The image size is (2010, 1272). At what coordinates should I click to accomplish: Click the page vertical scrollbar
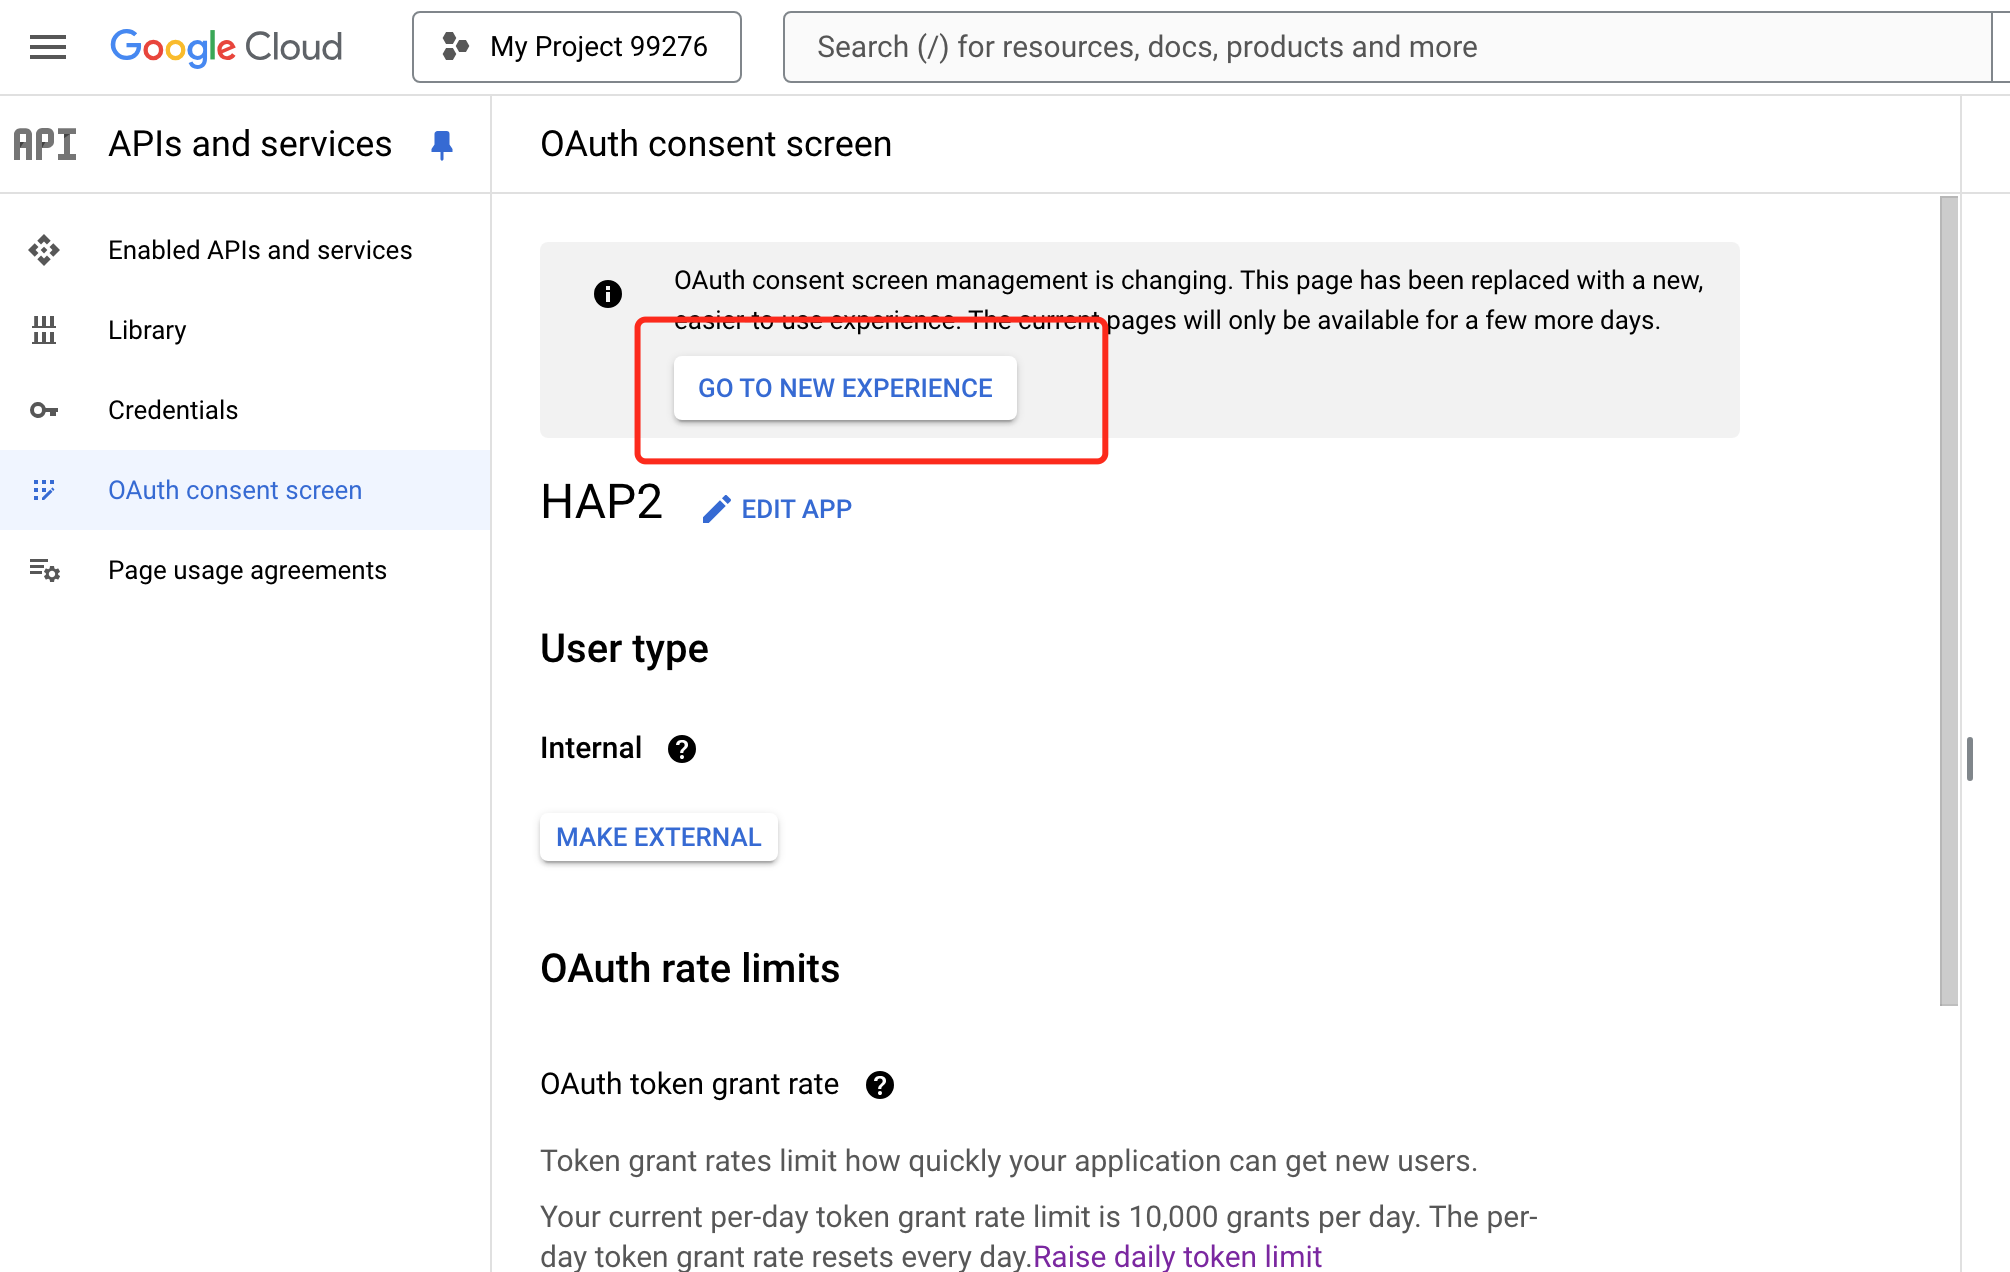pyautogui.click(x=1949, y=601)
